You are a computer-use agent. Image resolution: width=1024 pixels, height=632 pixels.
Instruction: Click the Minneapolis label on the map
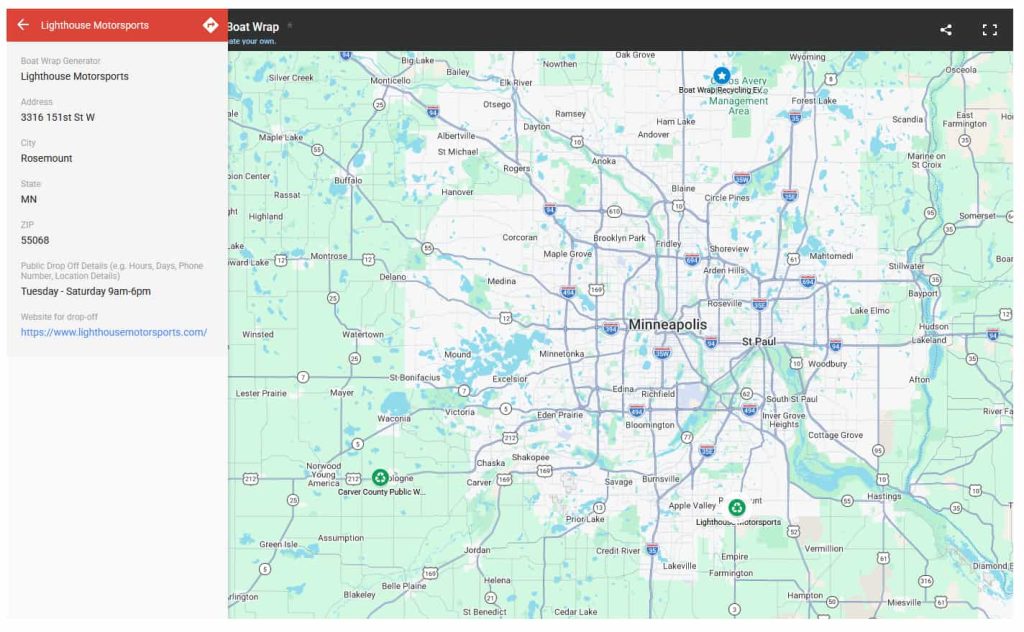coord(667,324)
